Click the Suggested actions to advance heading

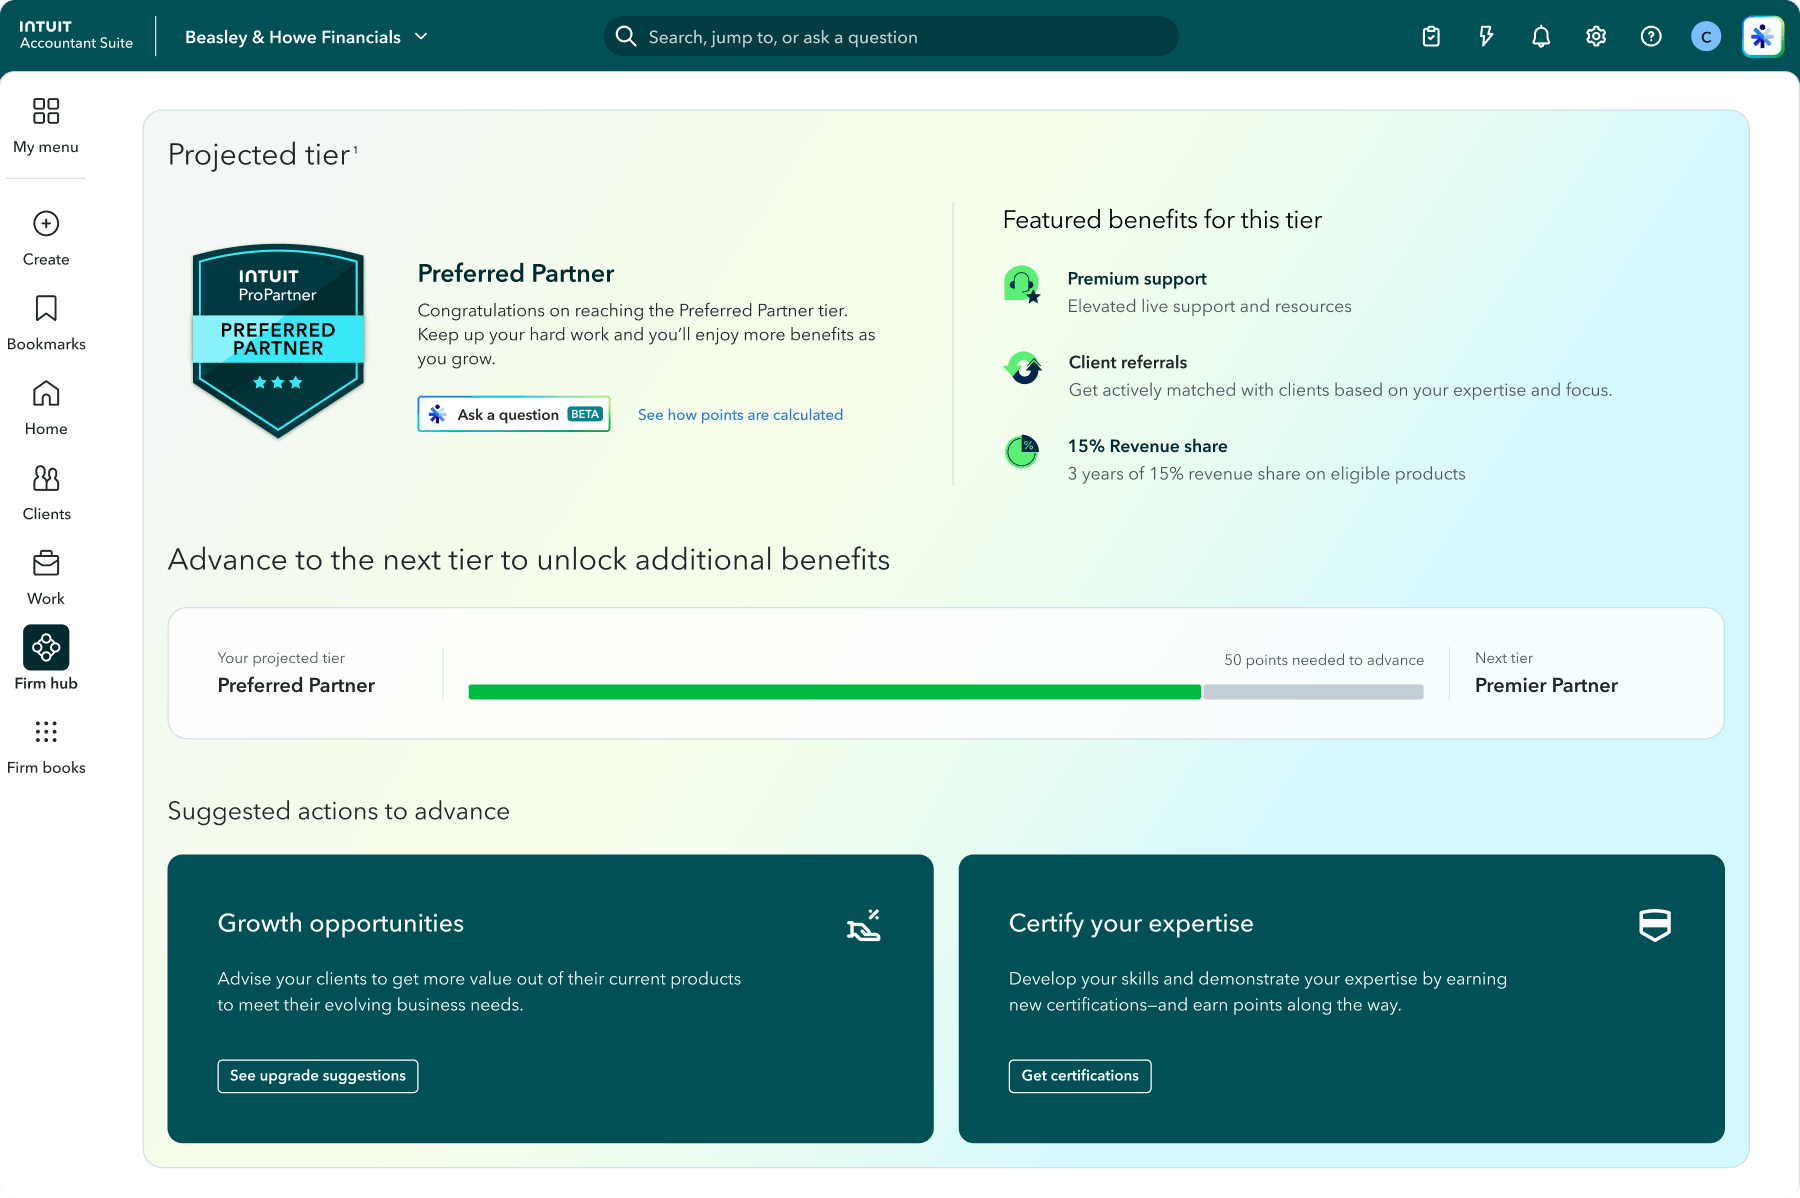click(x=339, y=811)
